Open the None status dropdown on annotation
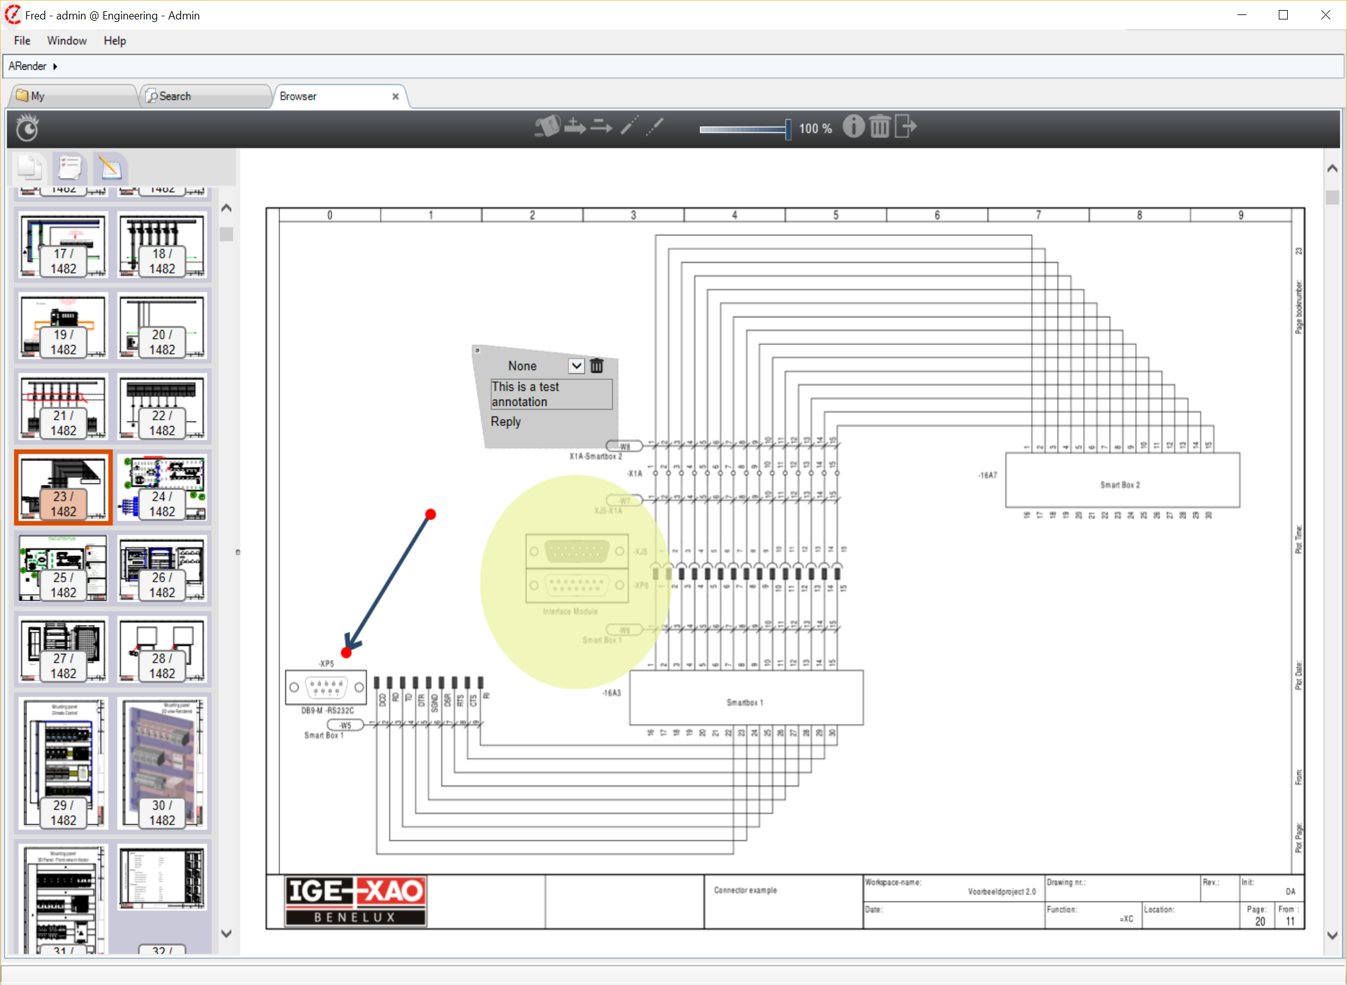The width and height of the screenshot is (1347, 985). [576, 366]
